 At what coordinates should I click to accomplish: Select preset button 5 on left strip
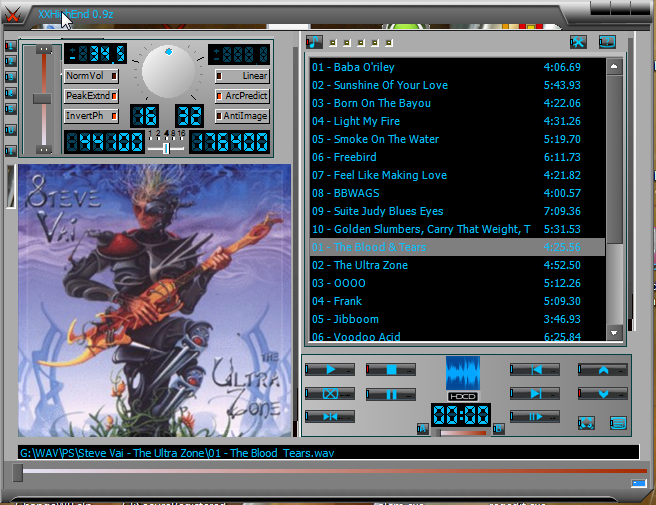click(10, 109)
